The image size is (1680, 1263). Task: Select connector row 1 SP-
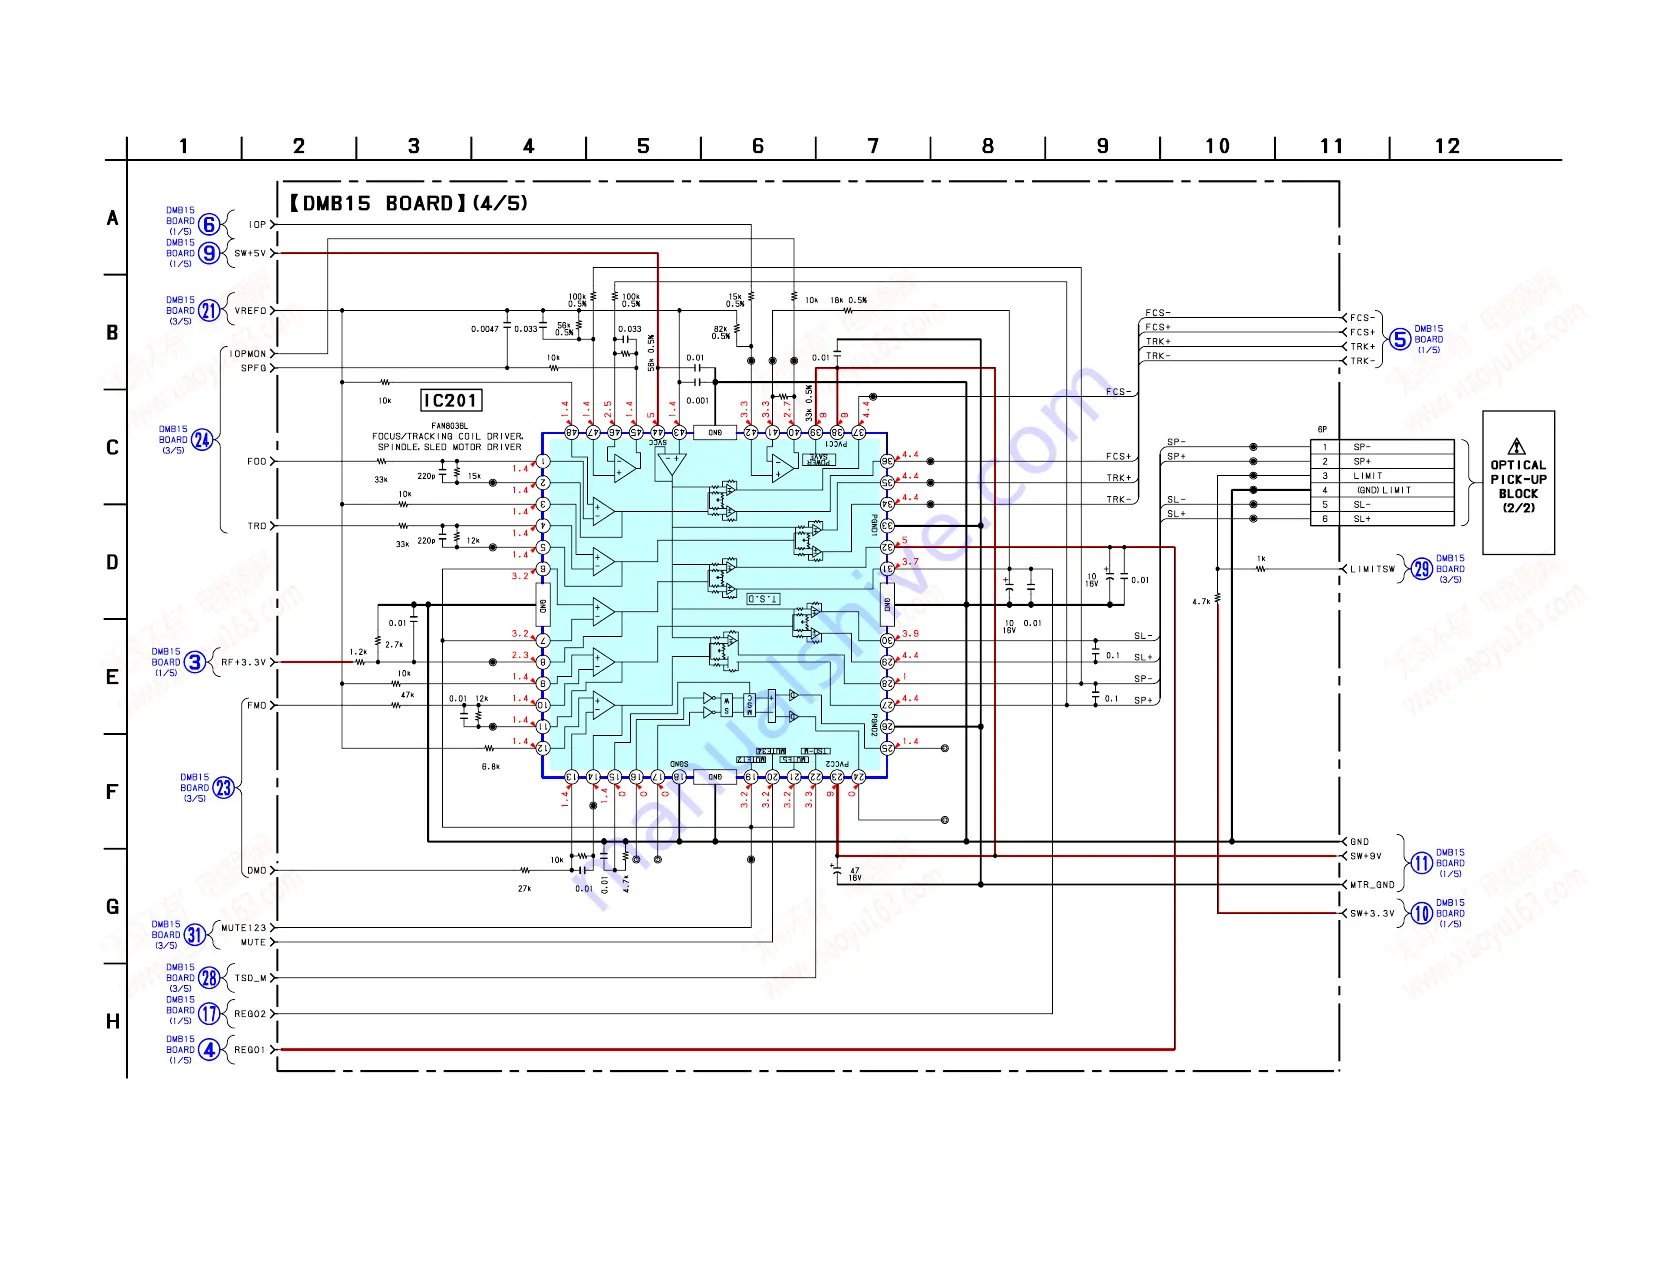(x=1382, y=447)
